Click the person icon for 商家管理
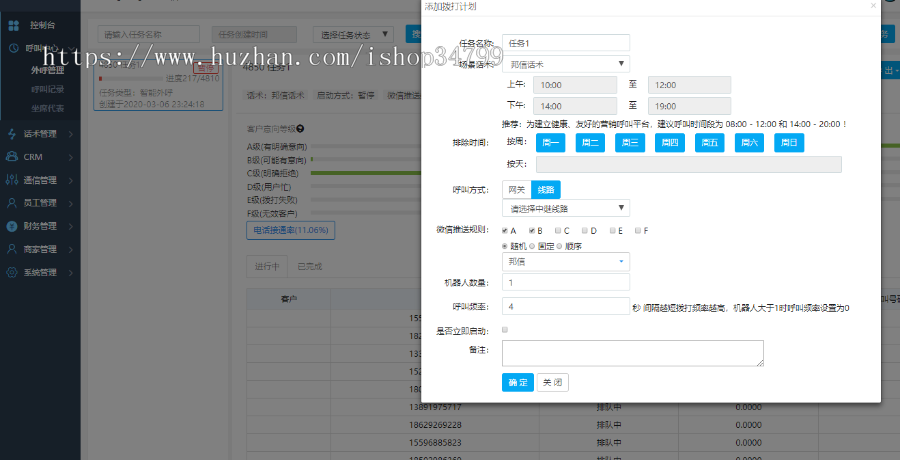Viewport: 900px width, 460px height. [12, 249]
